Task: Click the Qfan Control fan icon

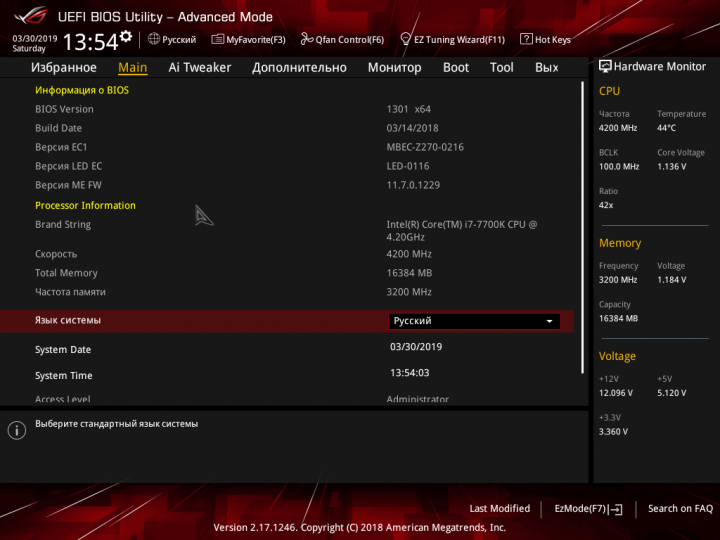Action: [307, 39]
